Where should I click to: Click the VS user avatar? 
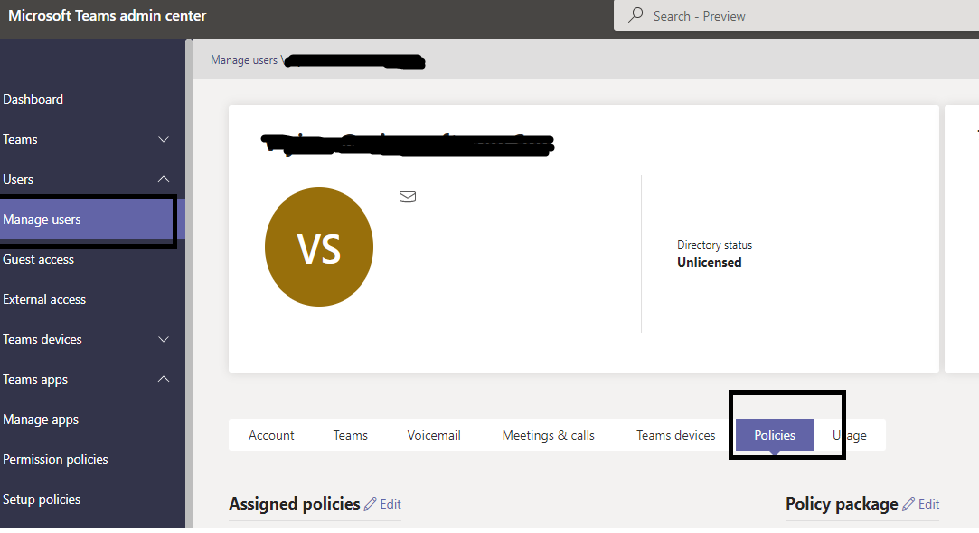pyautogui.click(x=319, y=247)
